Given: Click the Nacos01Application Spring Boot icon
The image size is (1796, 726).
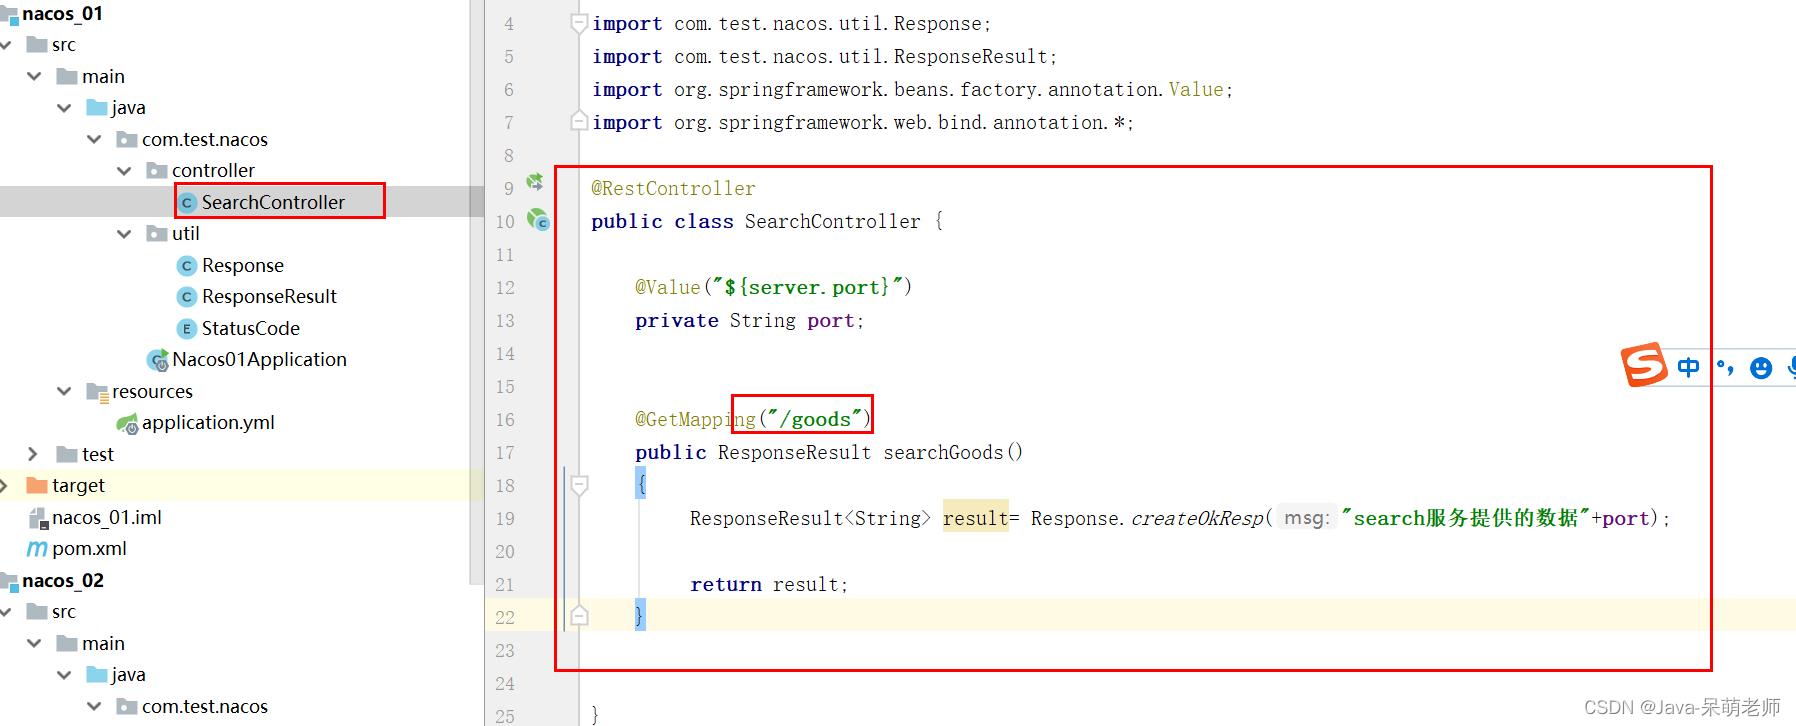Looking at the screenshot, I should click(157, 360).
